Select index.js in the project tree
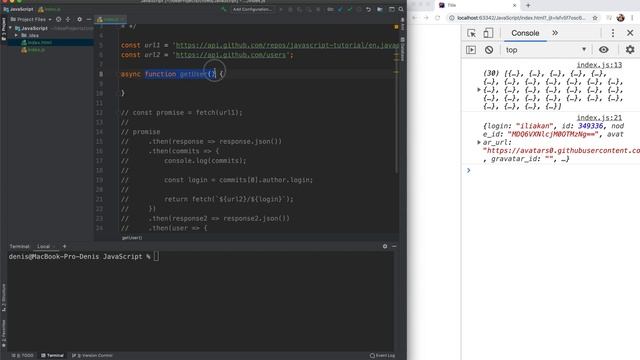Image resolution: width=640 pixels, height=360 pixels. coord(33,50)
